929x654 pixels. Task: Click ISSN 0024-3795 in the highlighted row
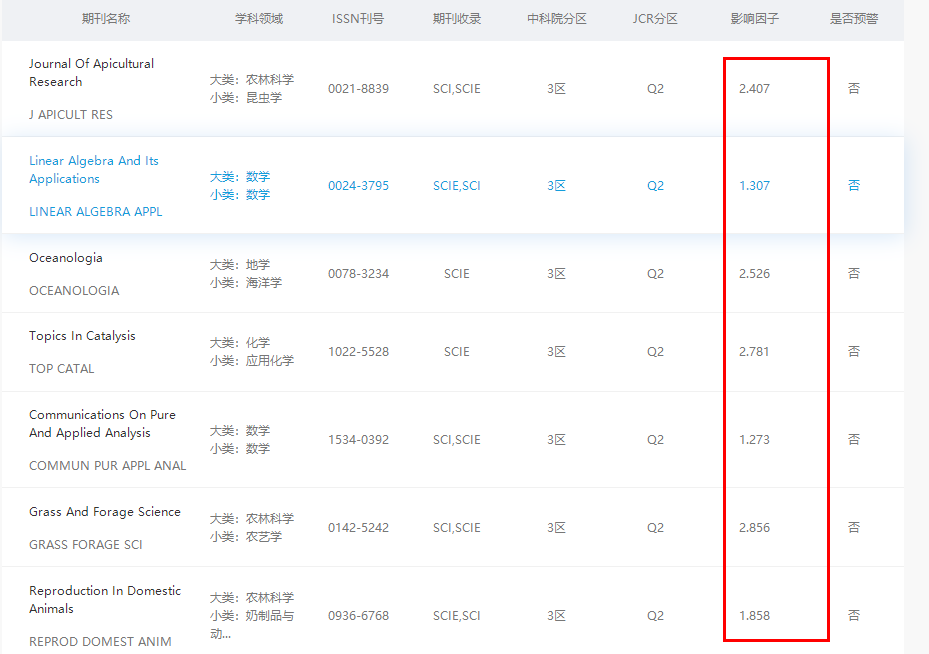[358, 186]
